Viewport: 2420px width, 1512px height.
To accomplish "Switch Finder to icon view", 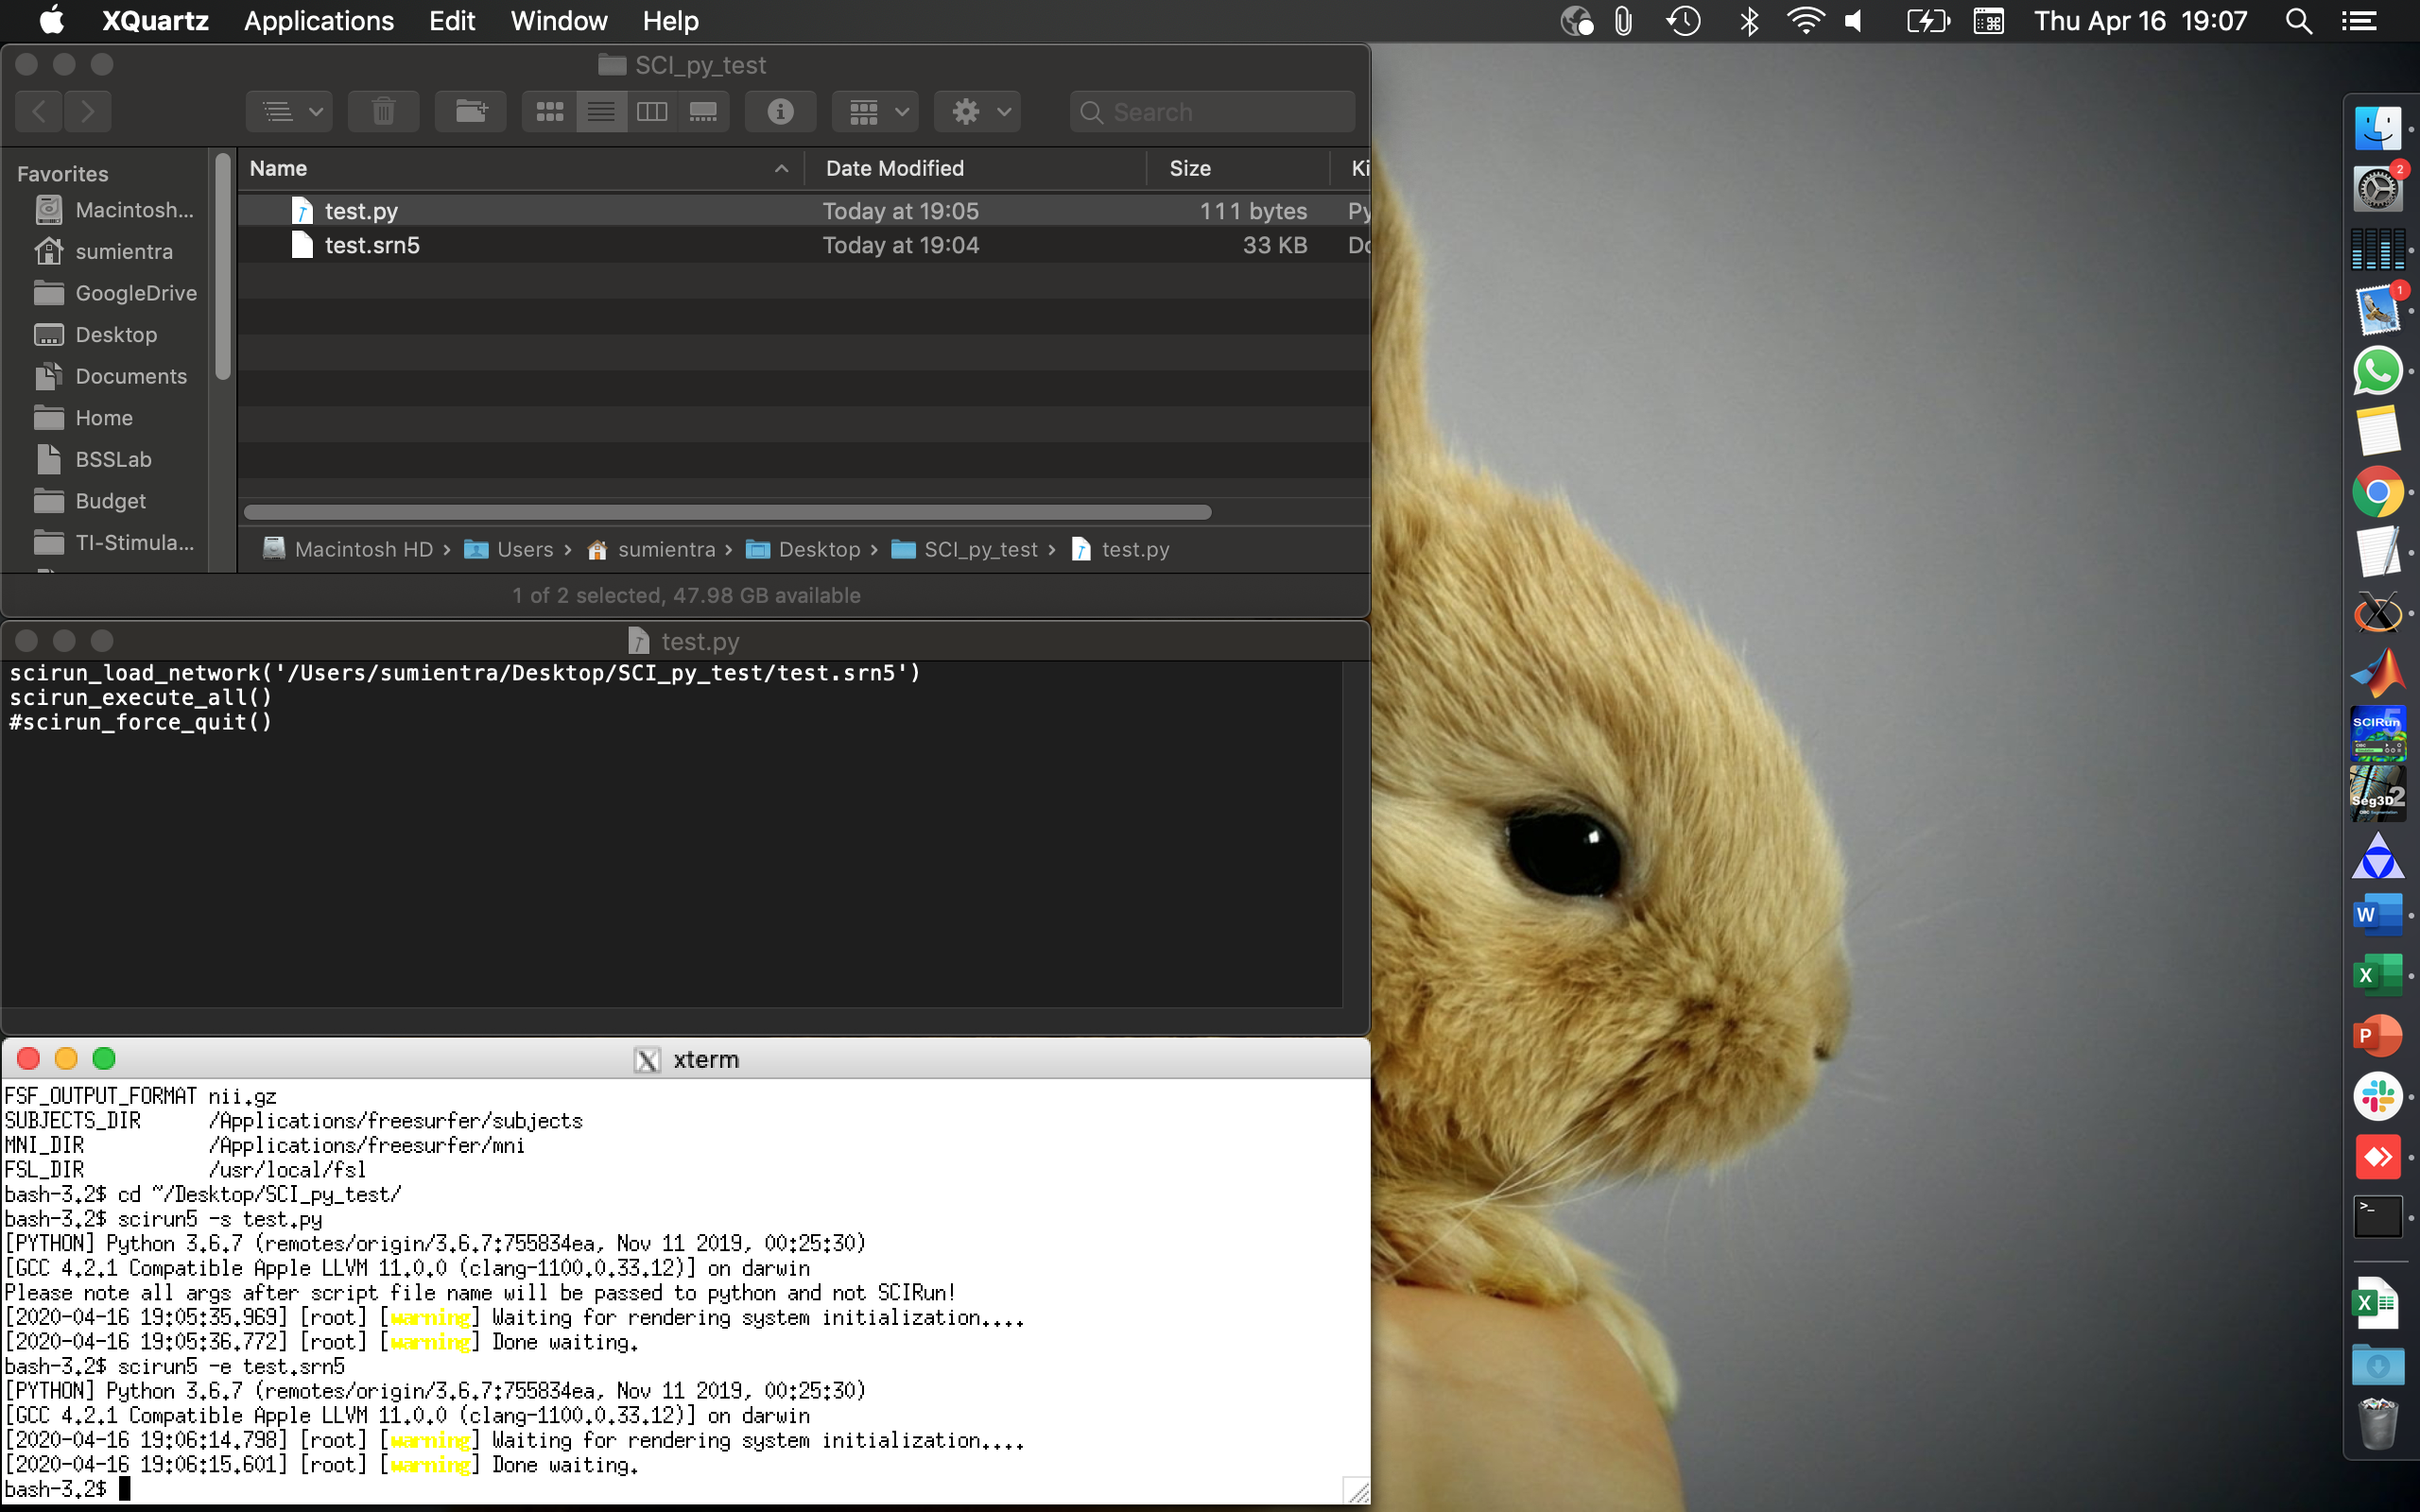I will [549, 111].
